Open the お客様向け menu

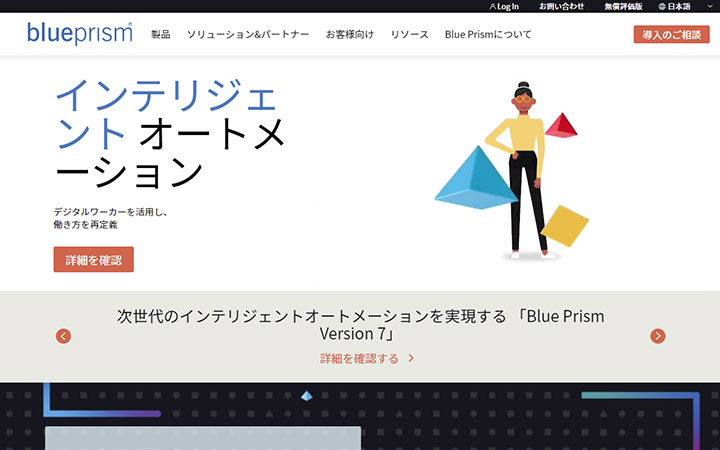click(x=350, y=34)
